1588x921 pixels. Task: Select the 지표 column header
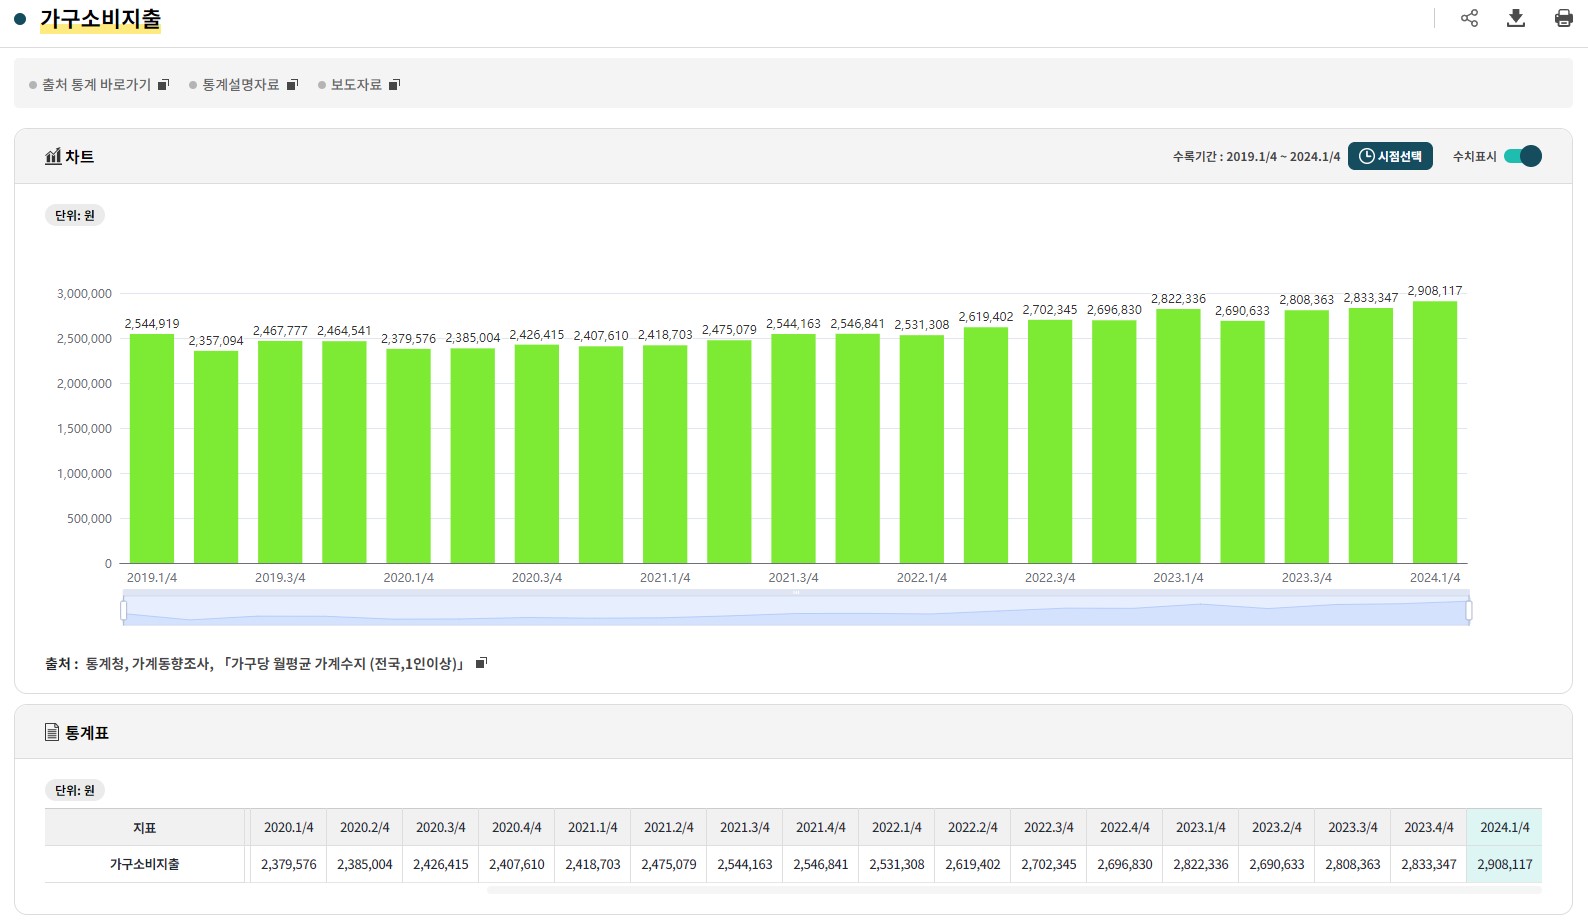click(144, 827)
